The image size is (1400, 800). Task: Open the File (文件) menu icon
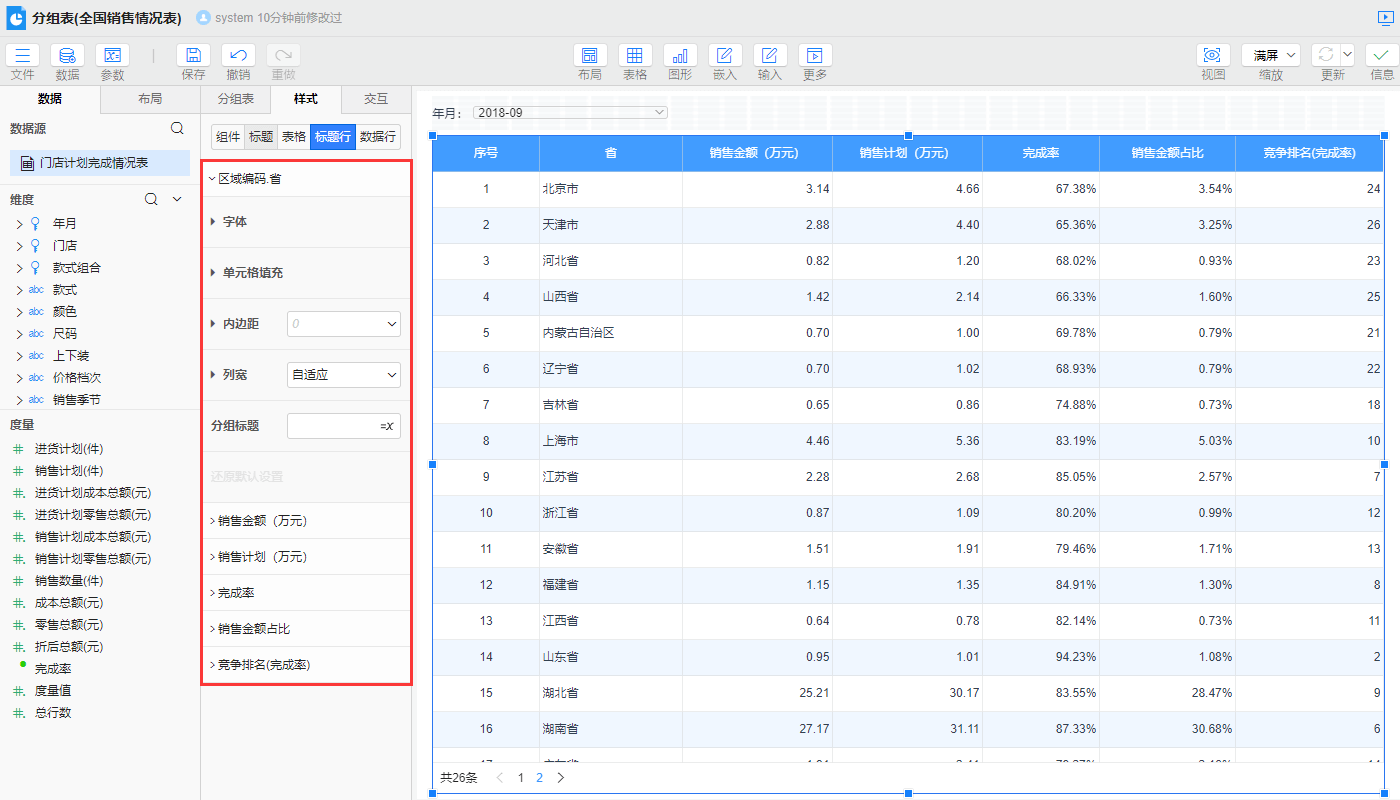[23, 56]
